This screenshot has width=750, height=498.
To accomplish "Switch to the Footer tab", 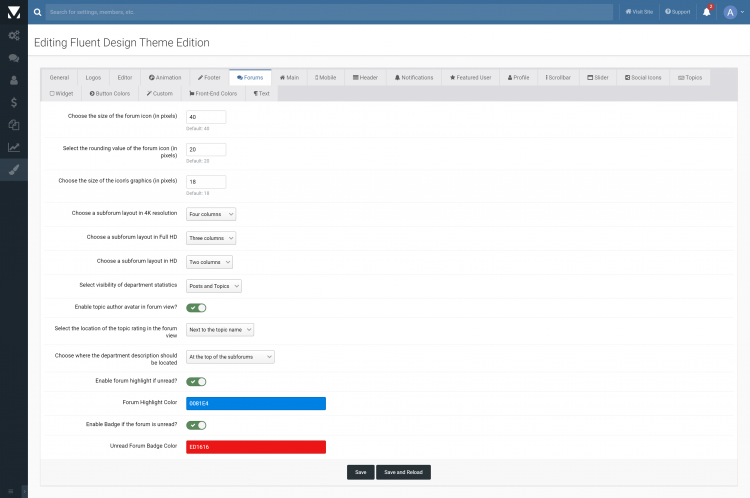I will [x=210, y=77].
